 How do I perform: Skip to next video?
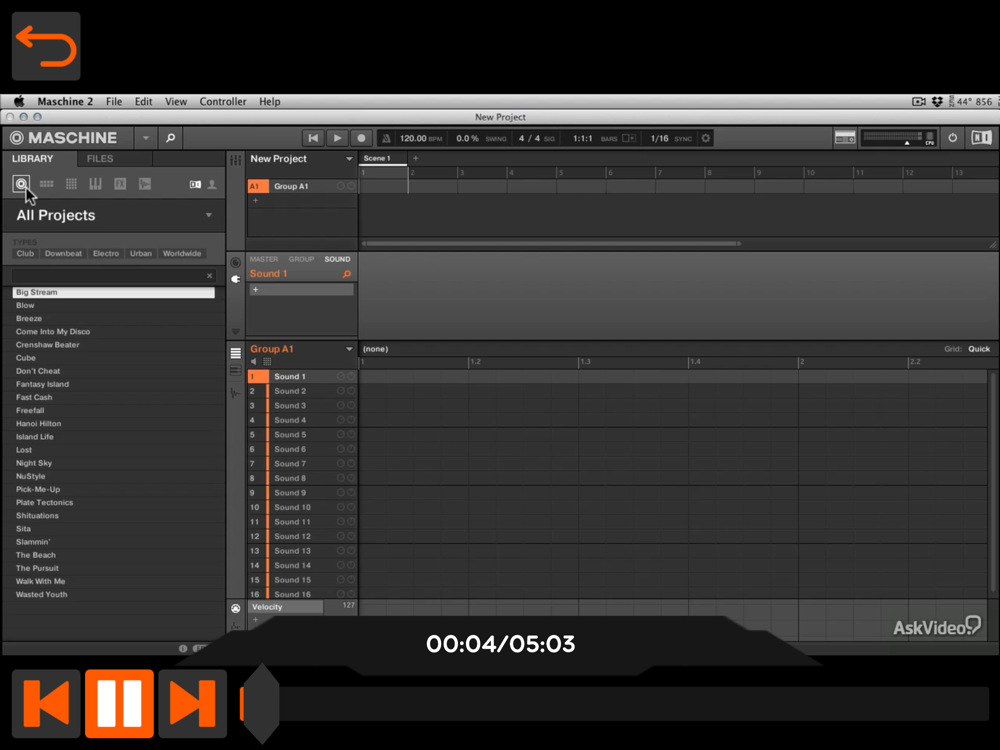point(193,703)
